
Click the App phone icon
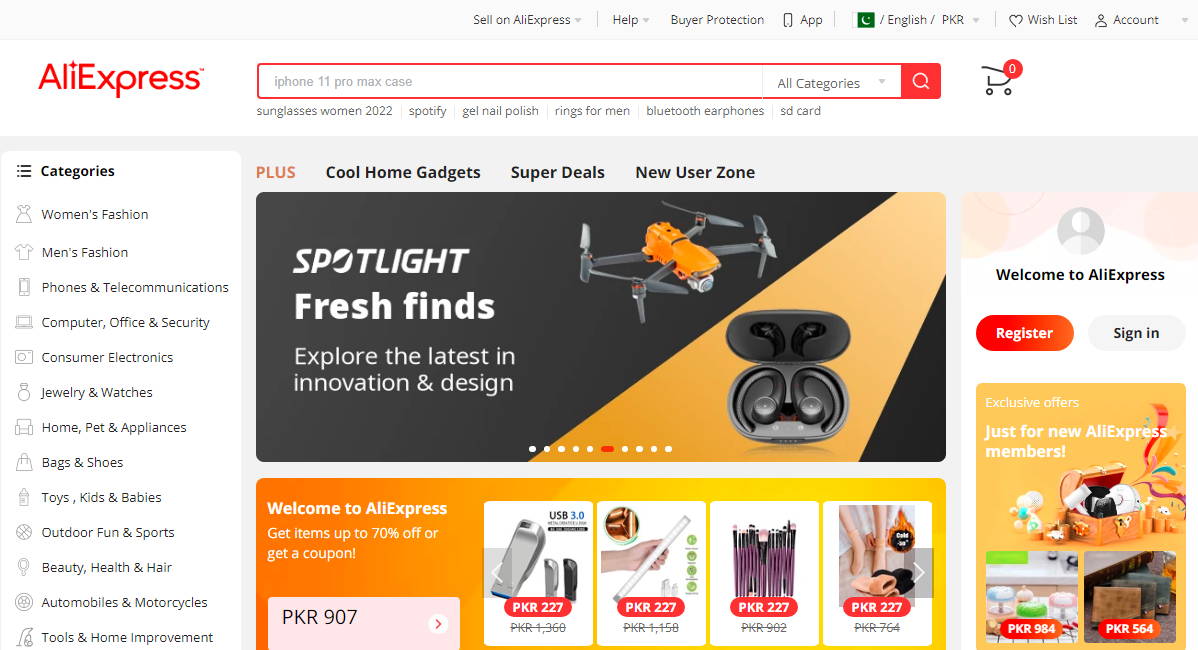coord(788,21)
